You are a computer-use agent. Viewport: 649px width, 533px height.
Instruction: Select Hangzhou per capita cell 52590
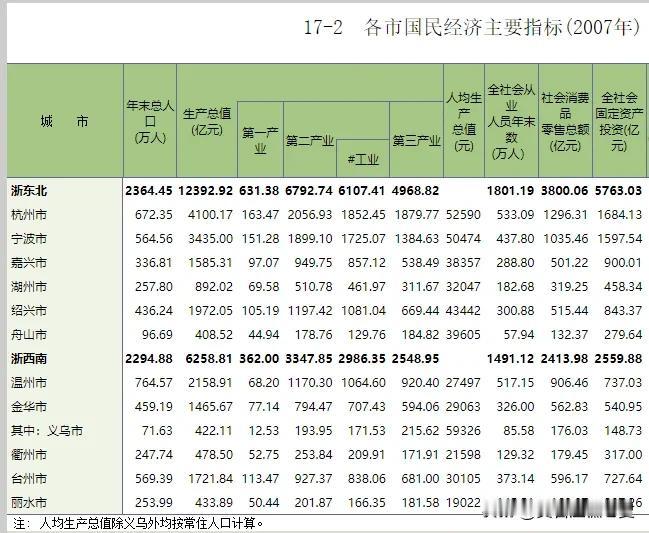click(x=464, y=215)
